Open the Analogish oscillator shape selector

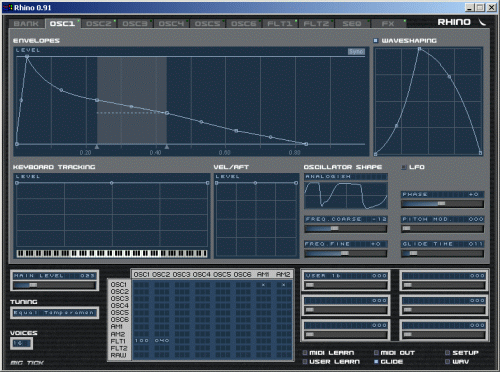coord(346,177)
